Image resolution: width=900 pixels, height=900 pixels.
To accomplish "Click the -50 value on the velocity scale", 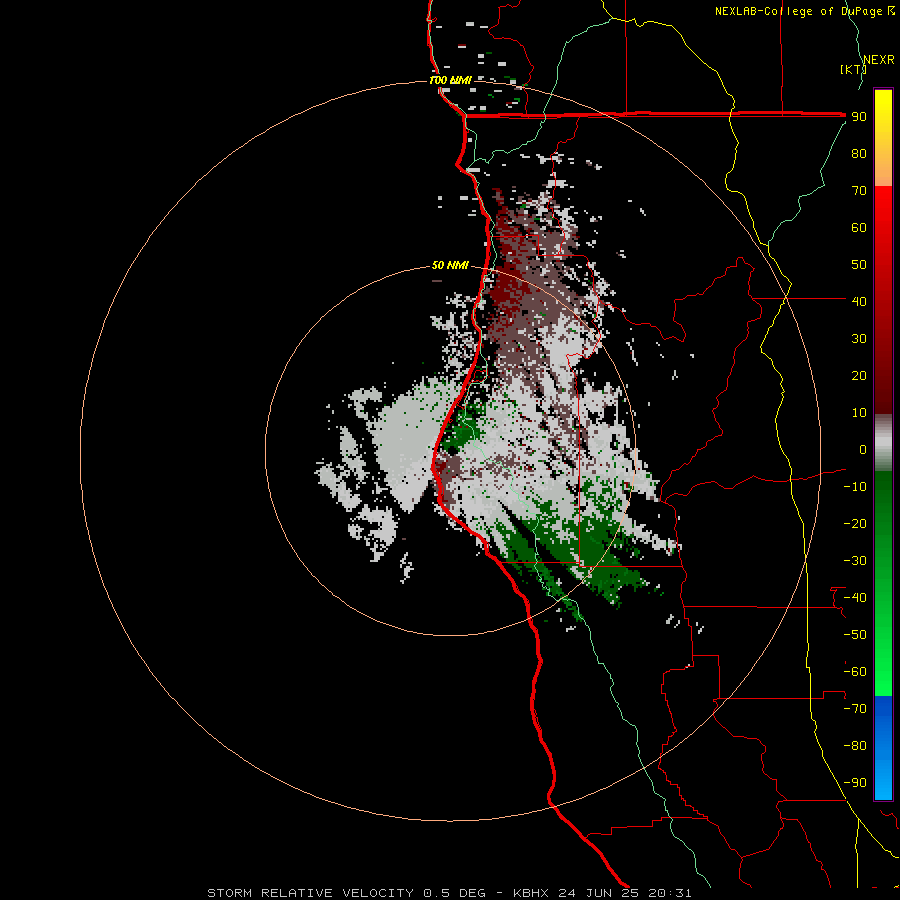I will [x=855, y=634].
